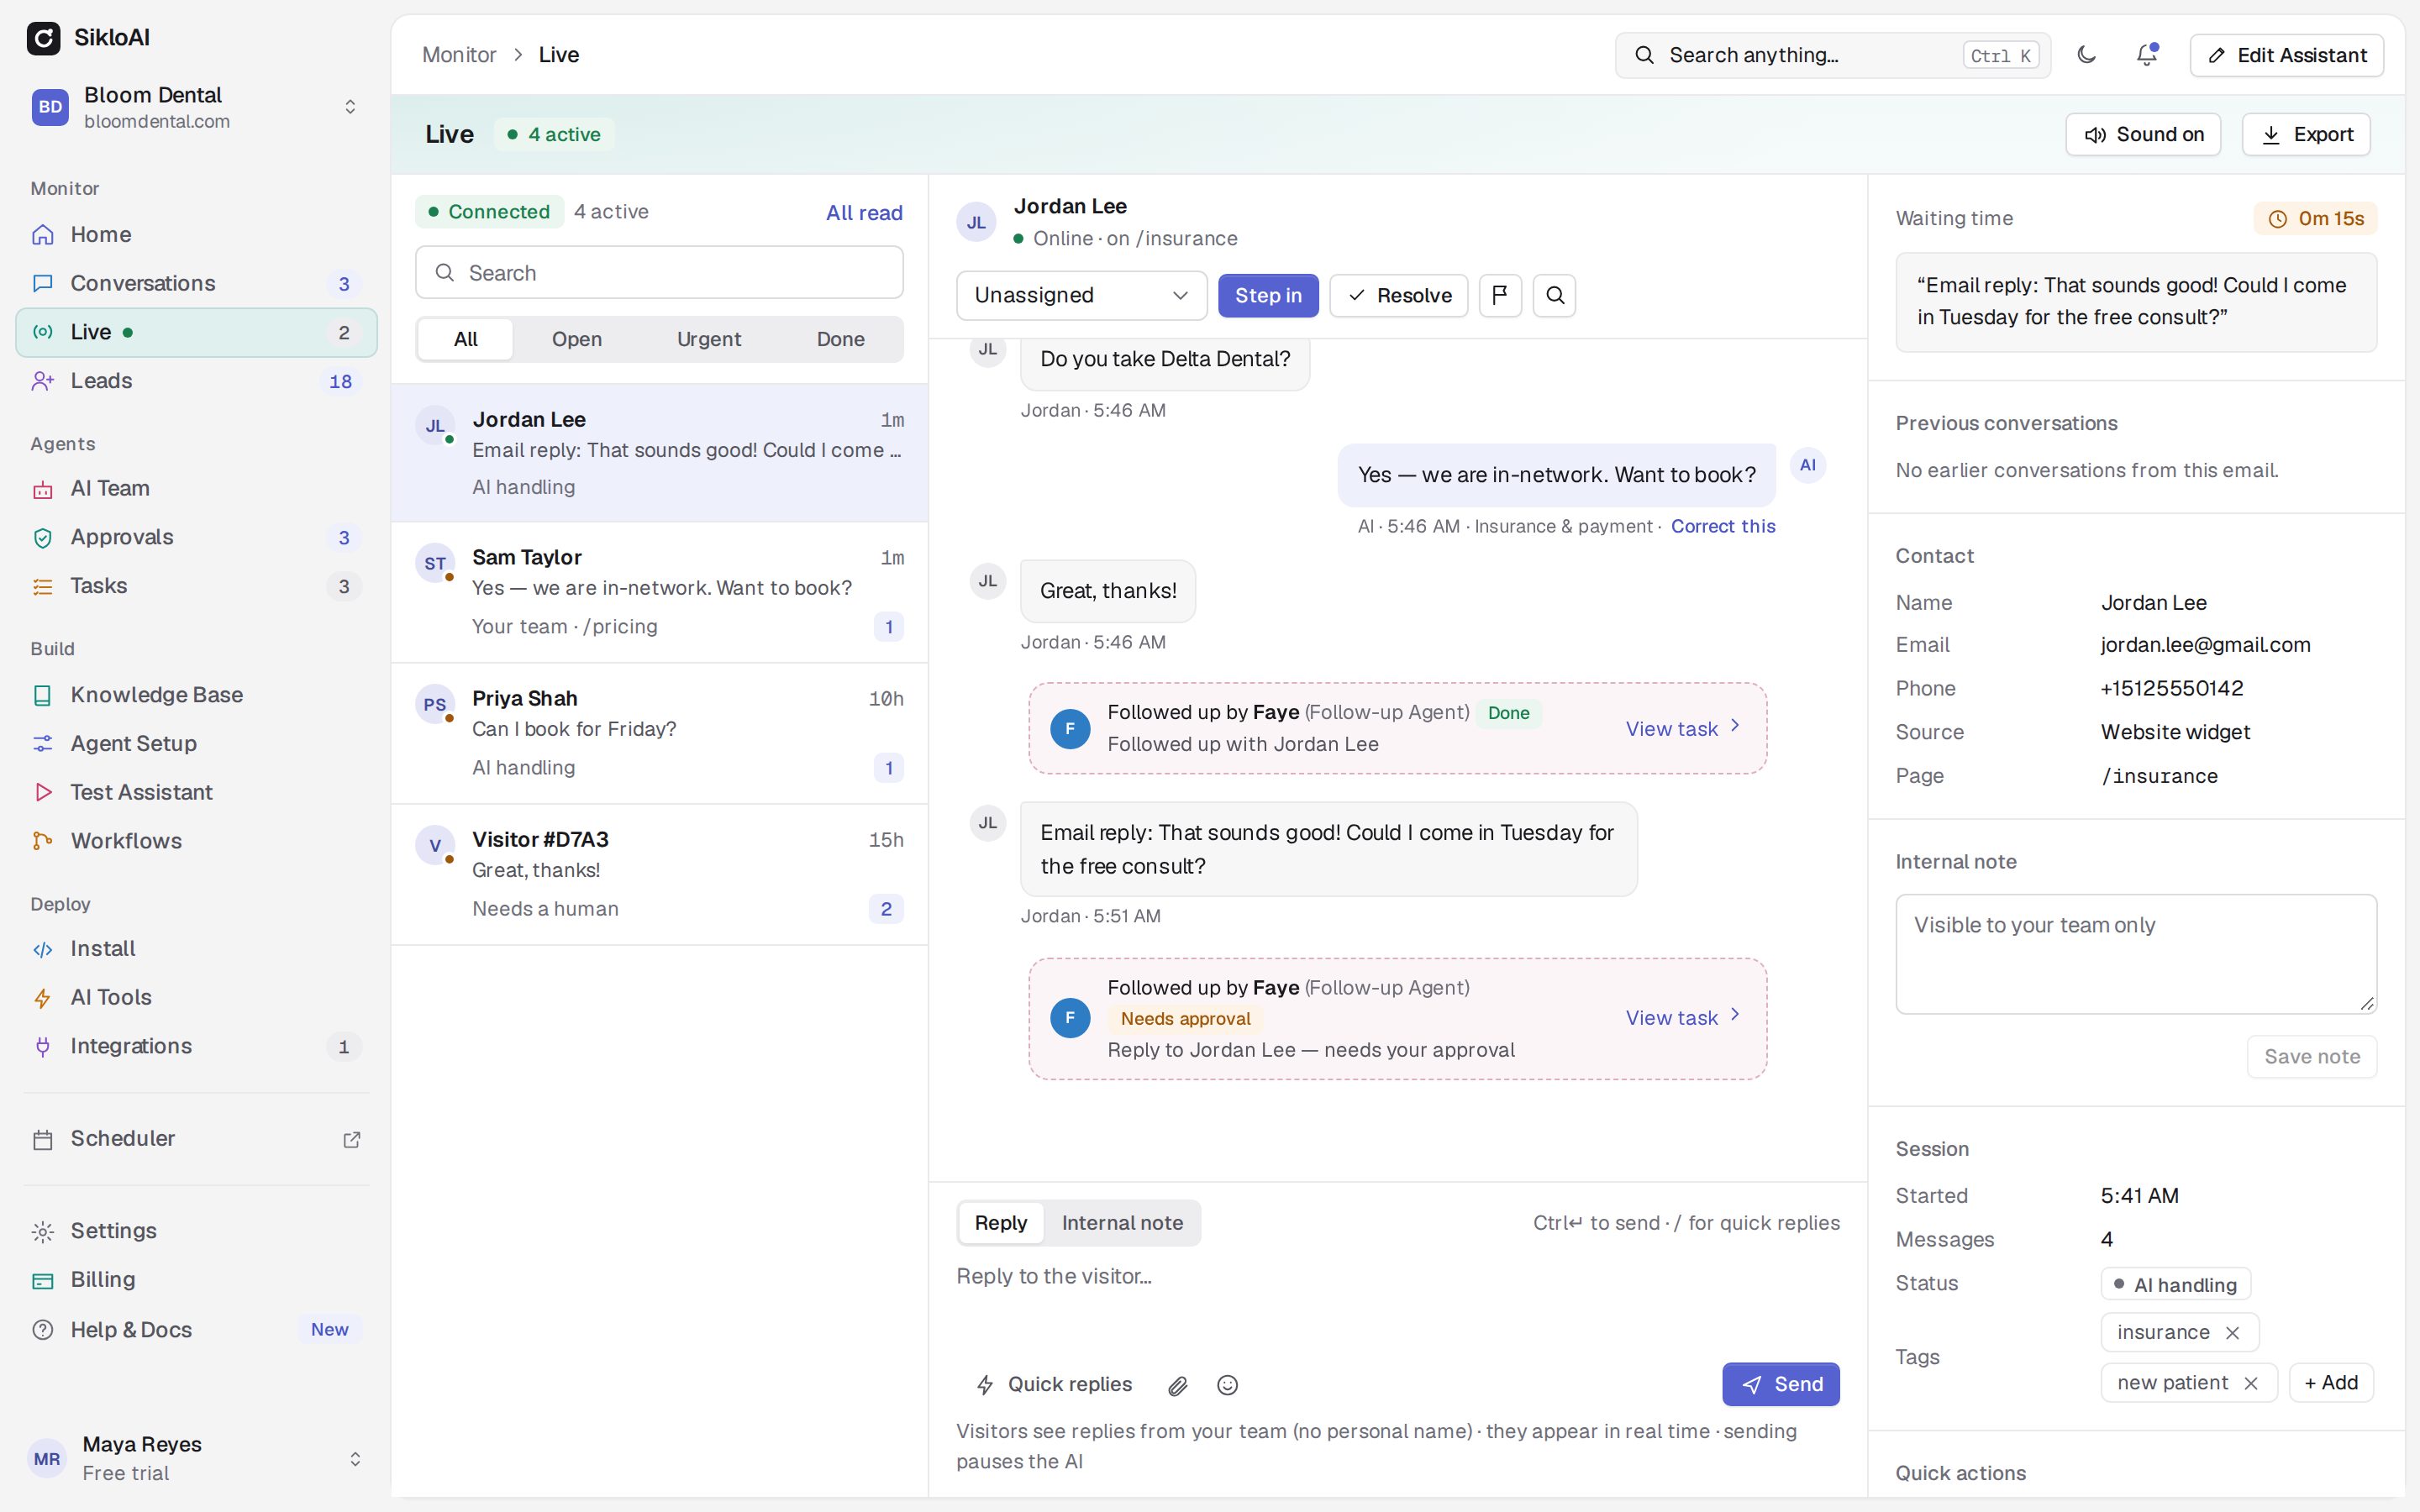The height and width of the screenshot is (1512, 2420).
Task: Open the Install page
Action: (196, 948)
